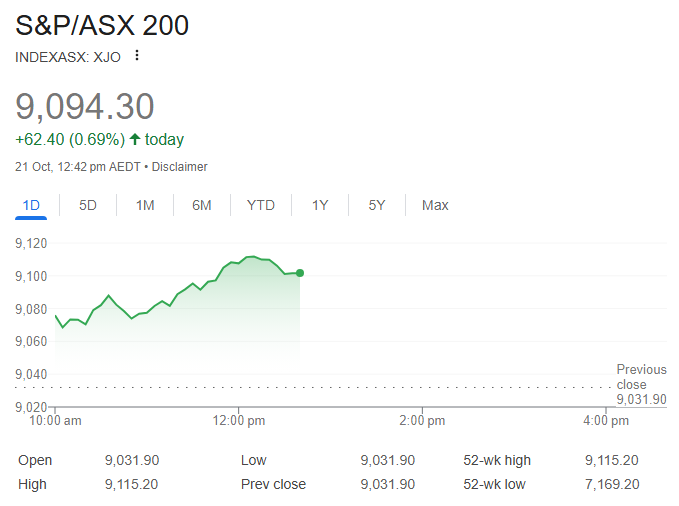
Task: Open the Disclaimer link
Action: tap(180, 167)
